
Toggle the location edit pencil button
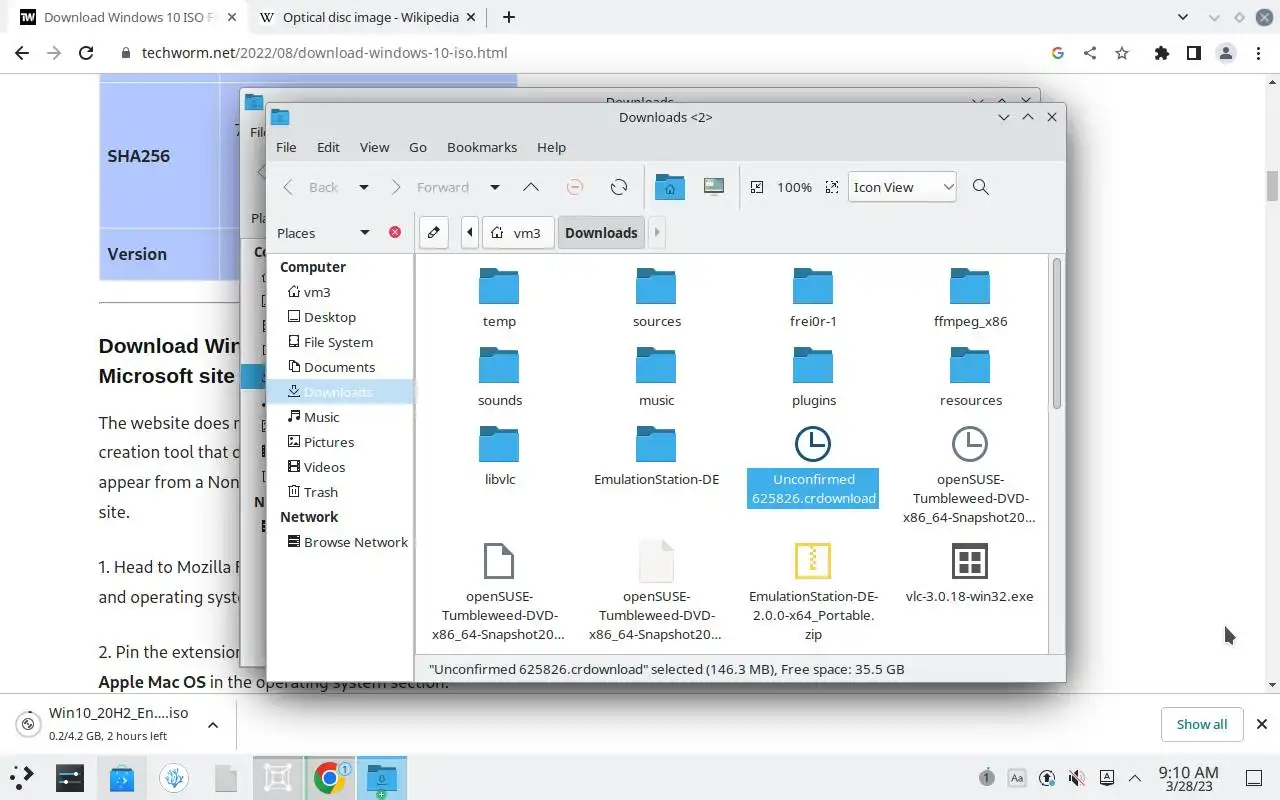coord(433,233)
